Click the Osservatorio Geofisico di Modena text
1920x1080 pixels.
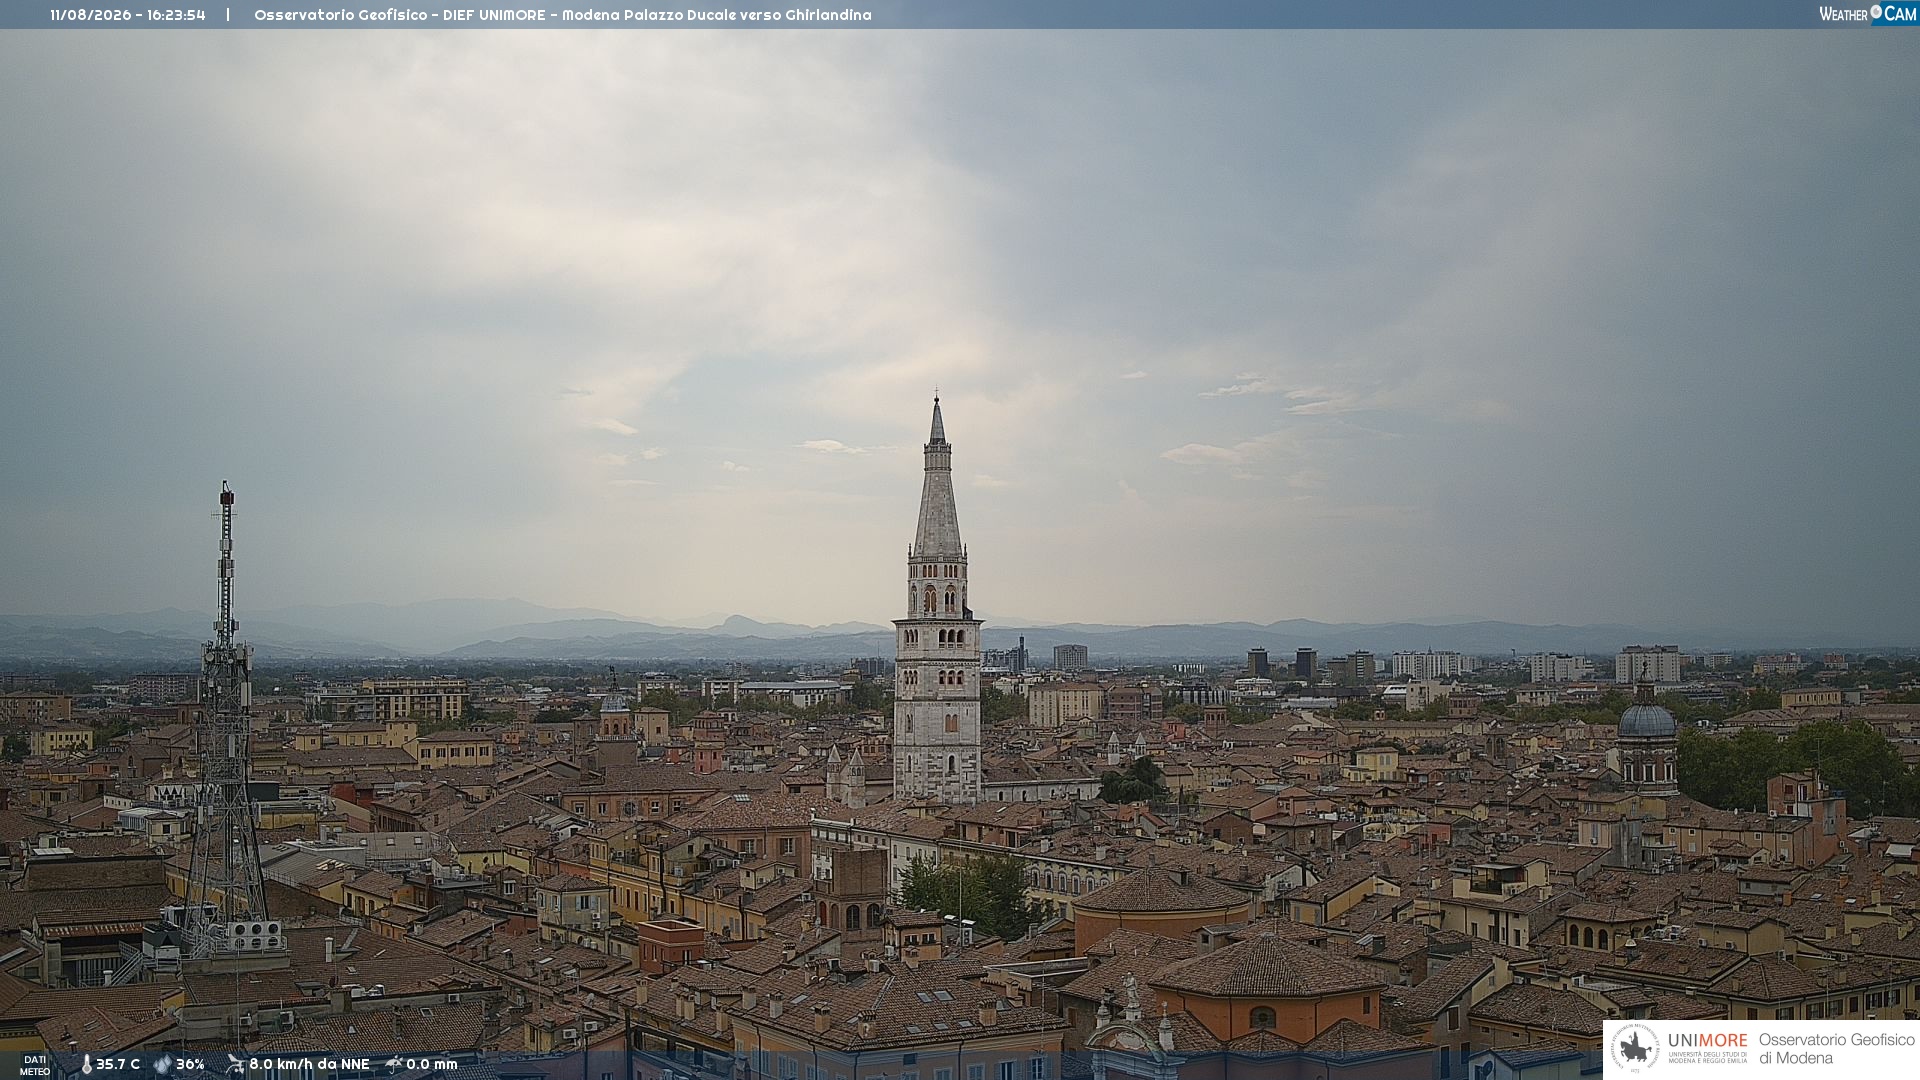[1836, 1049]
